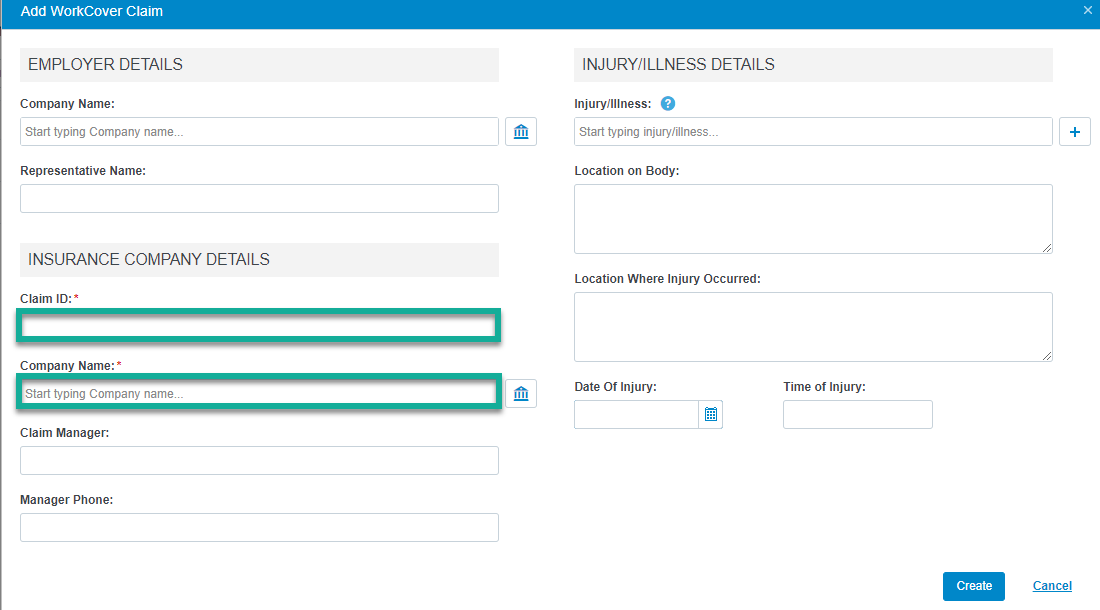Add new injury/illness with plus button
The width and height of the screenshot is (1100, 610).
[1074, 132]
